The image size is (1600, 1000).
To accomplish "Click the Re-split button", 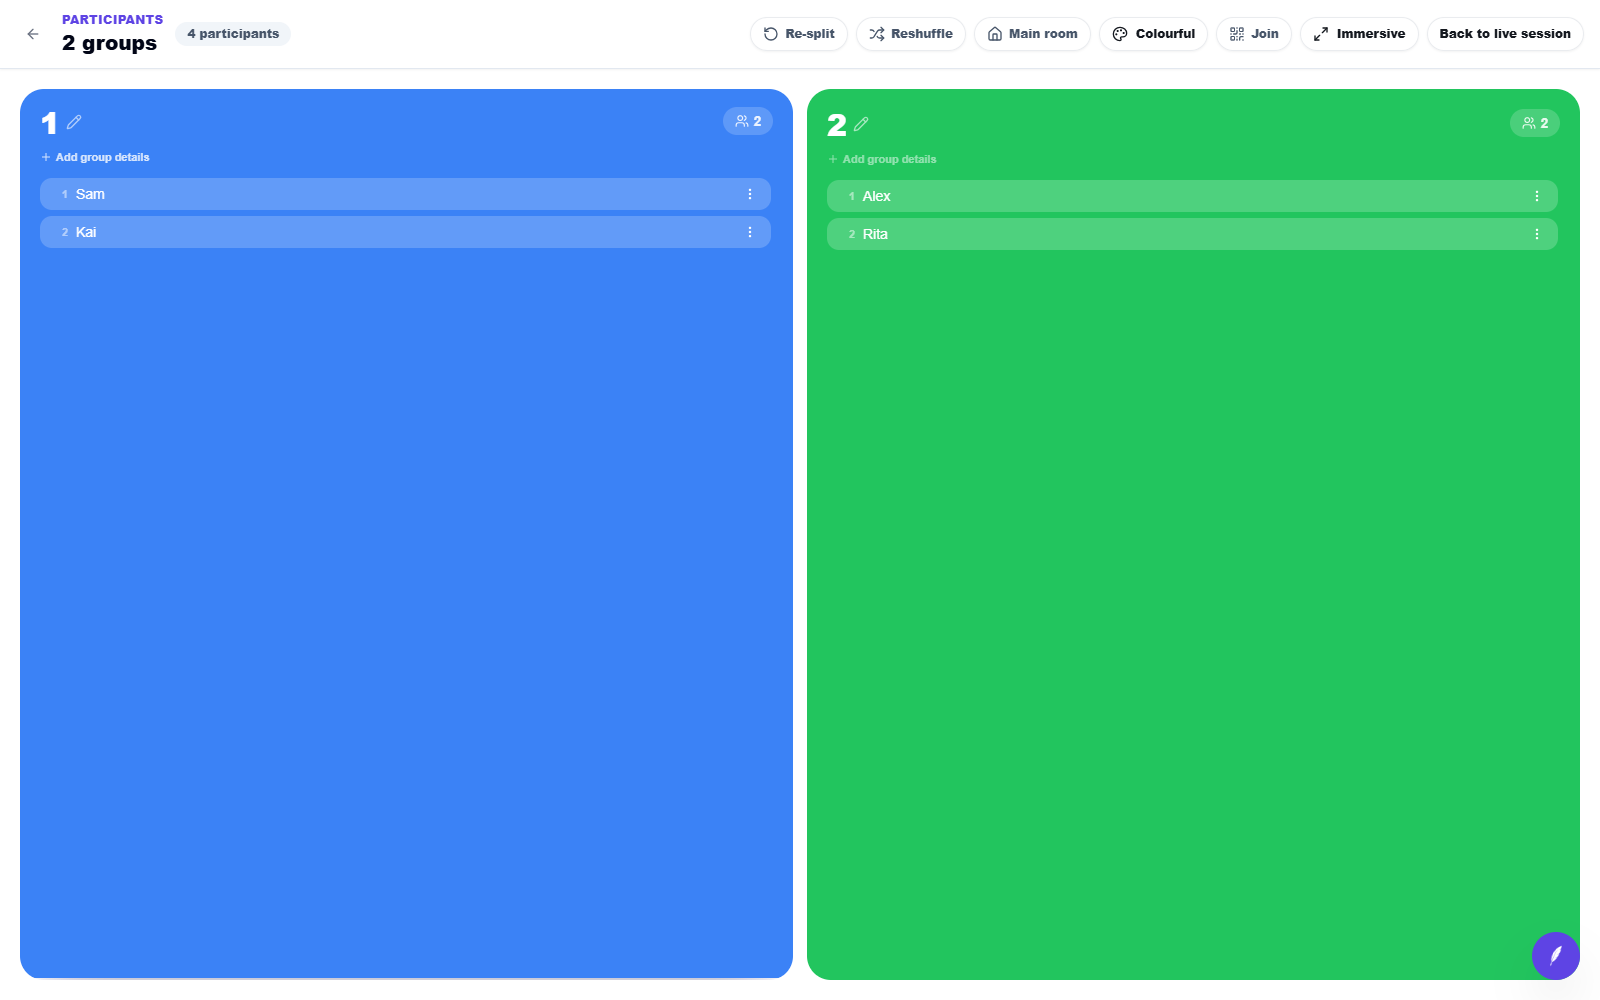I will click(x=799, y=34).
